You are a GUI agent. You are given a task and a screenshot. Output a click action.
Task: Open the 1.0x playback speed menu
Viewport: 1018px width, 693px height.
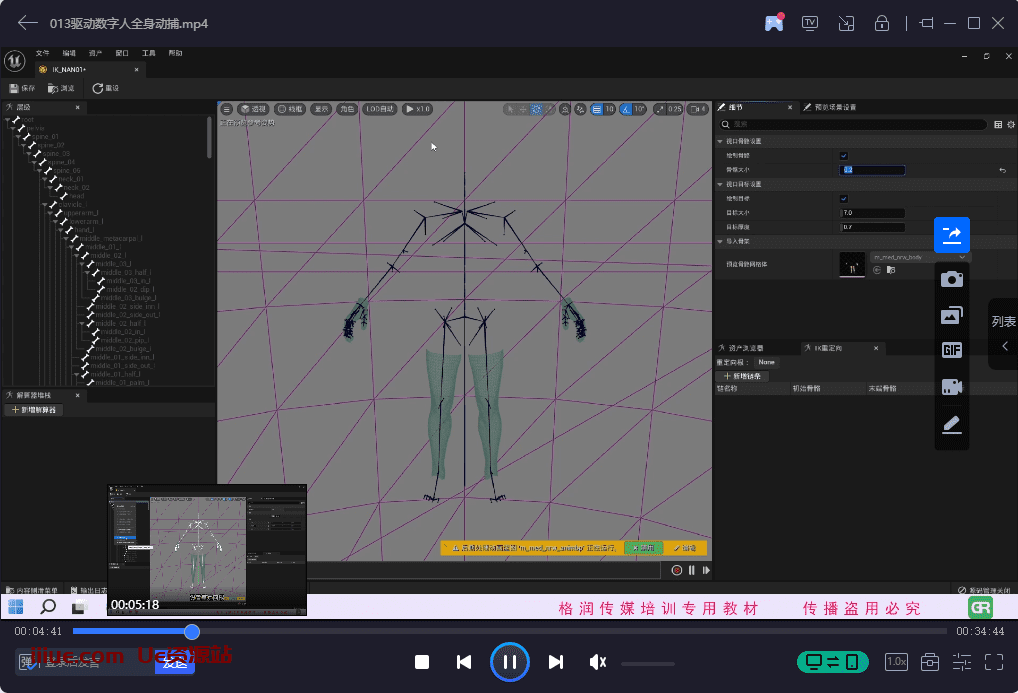[897, 662]
